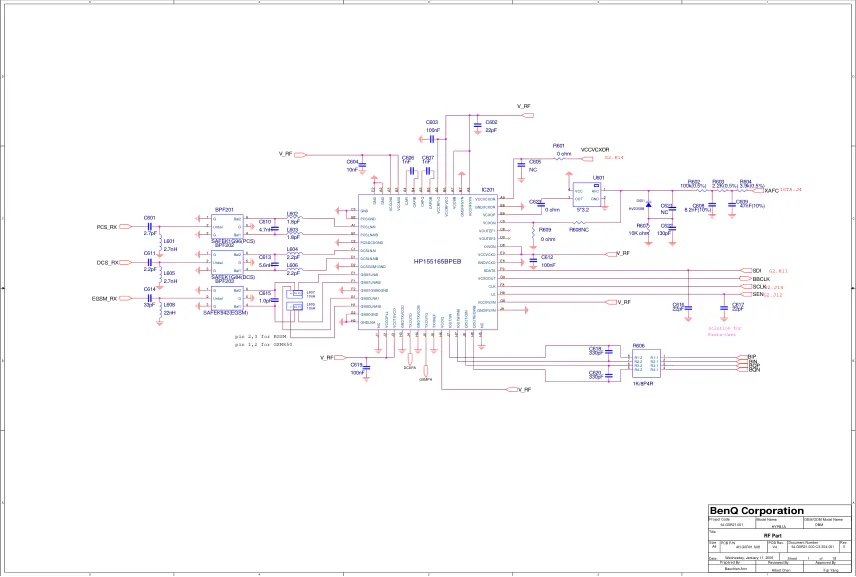The height and width of the screenshot is (577, 856).
Task: Select resistor R604 label
Action: pos(746,182)
